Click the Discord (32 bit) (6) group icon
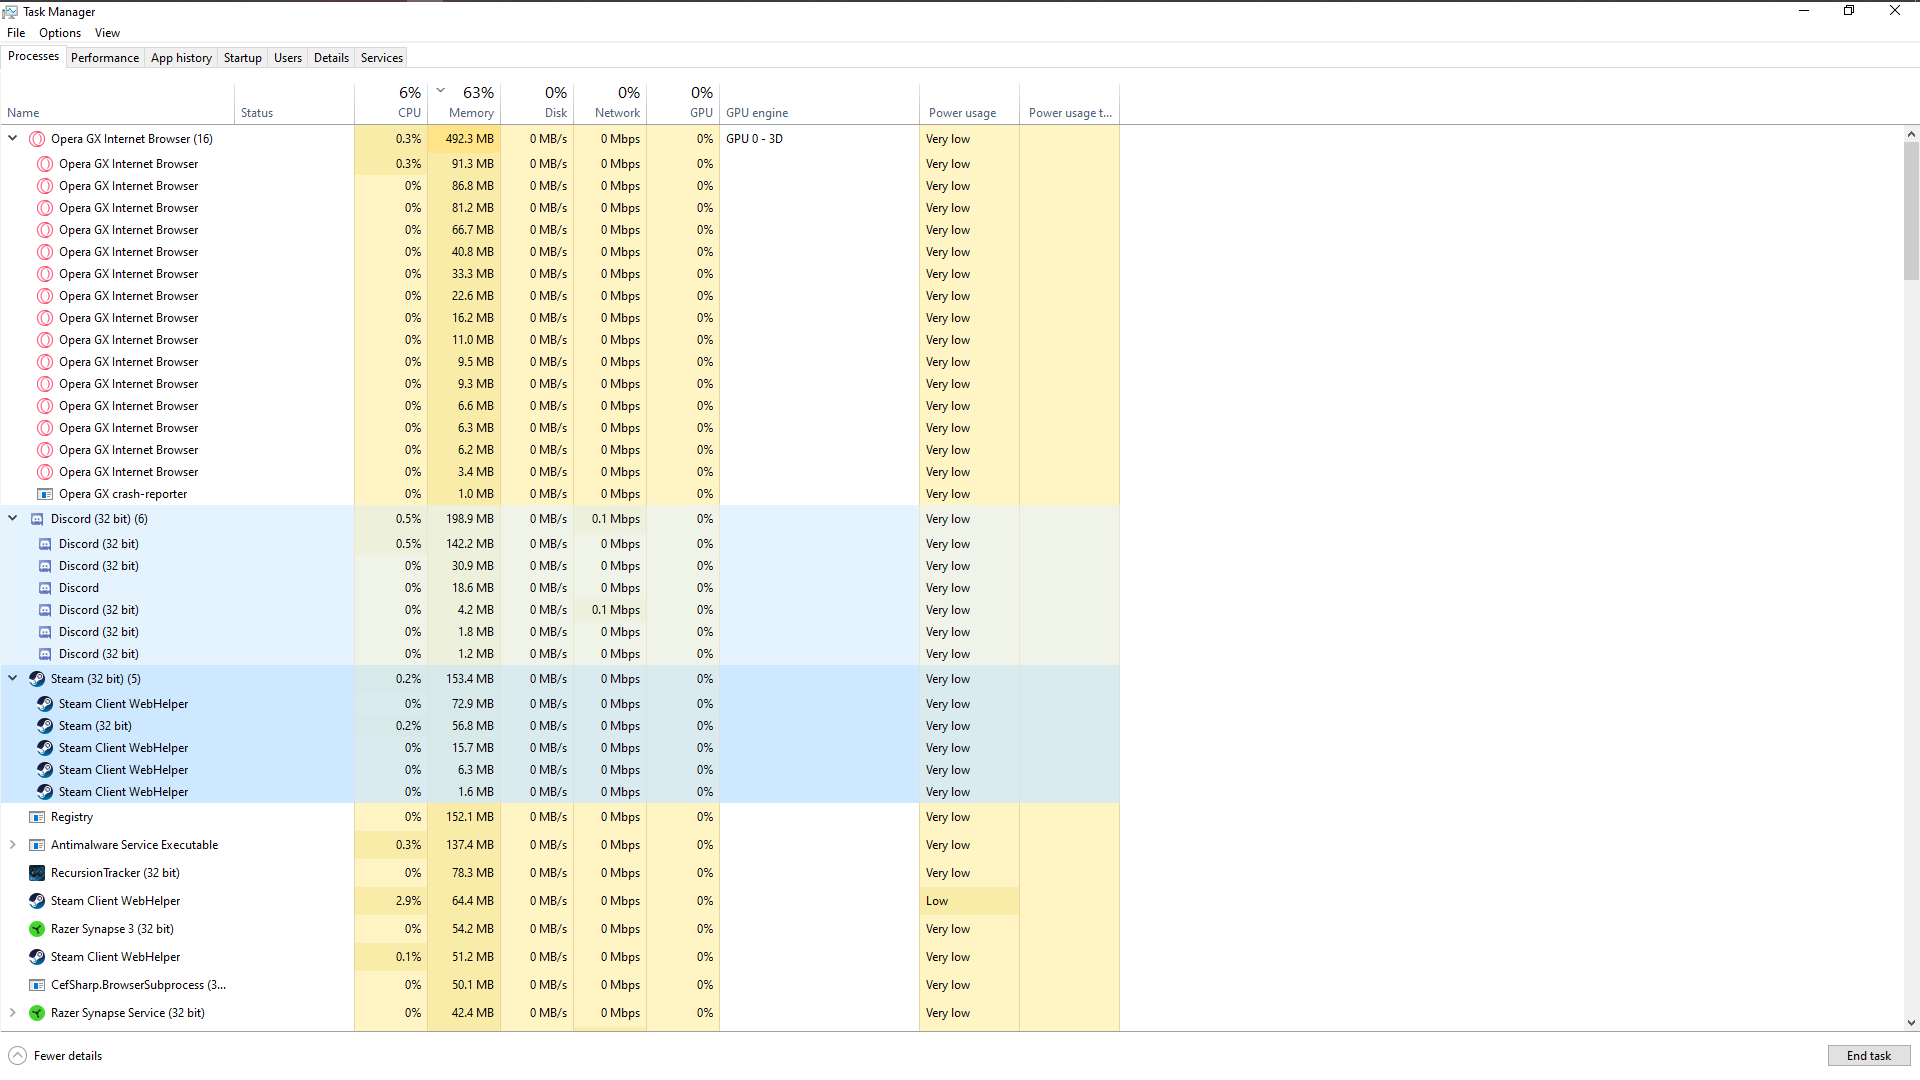Image resolution: width=1920 pixels, height=1080 pixels. click(x=37, y=519)
